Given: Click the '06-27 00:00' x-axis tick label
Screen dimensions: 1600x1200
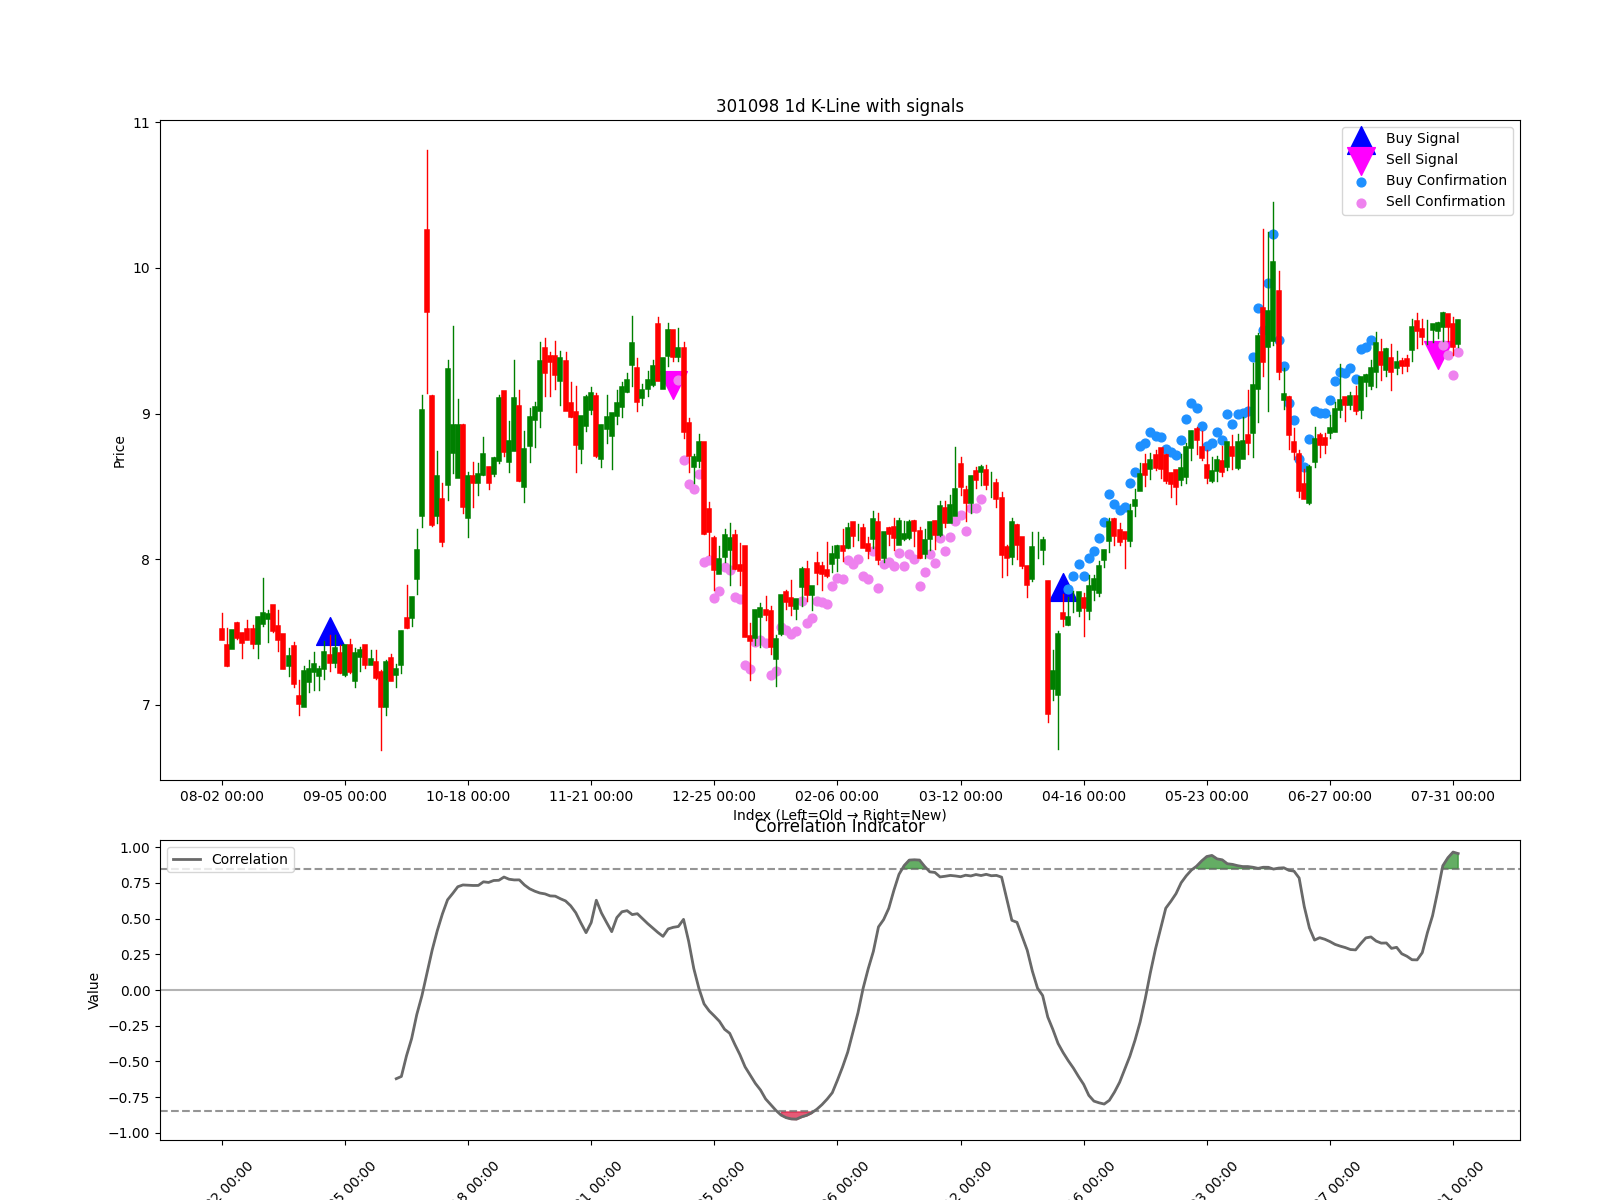Looking at the screenshot, I should click(x=1330, y=797).
